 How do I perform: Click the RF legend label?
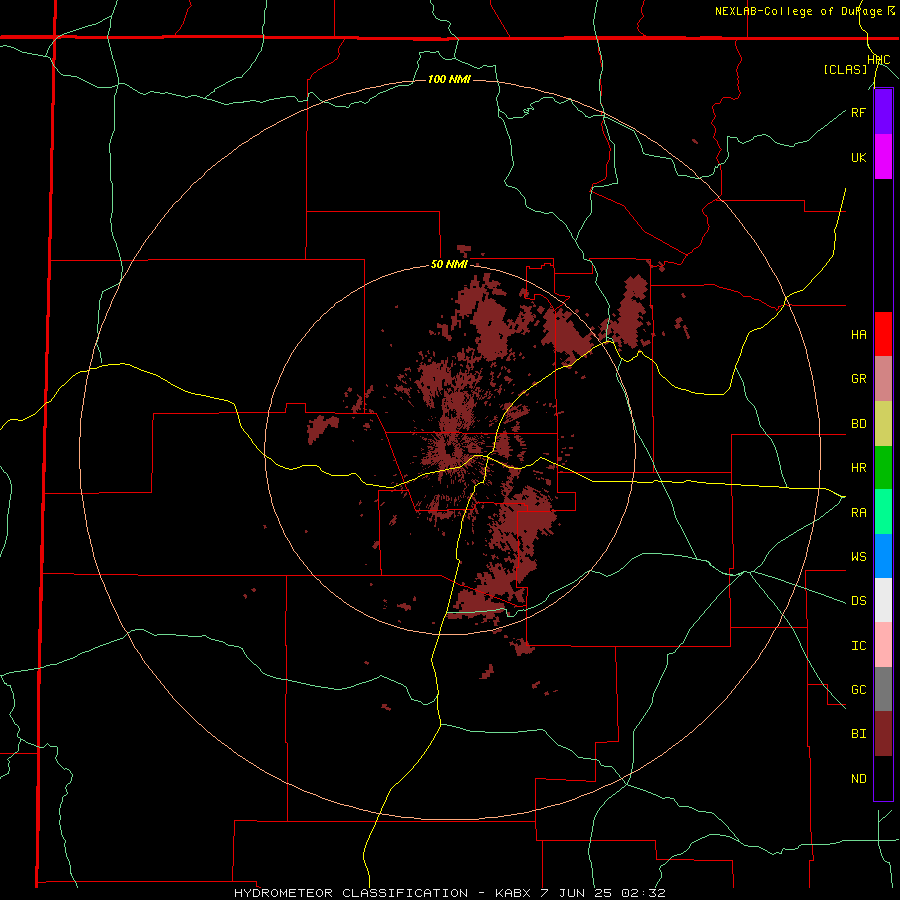click(x=858, y=112)
